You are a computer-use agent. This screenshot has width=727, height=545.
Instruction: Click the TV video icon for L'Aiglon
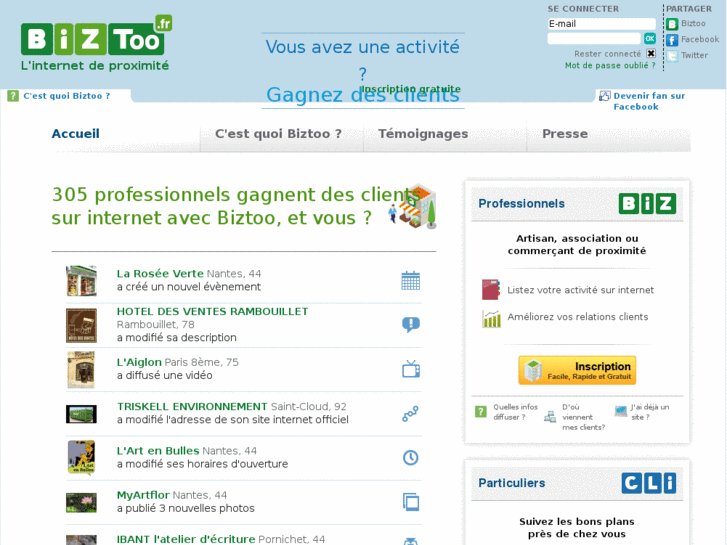tap(410, 369)
